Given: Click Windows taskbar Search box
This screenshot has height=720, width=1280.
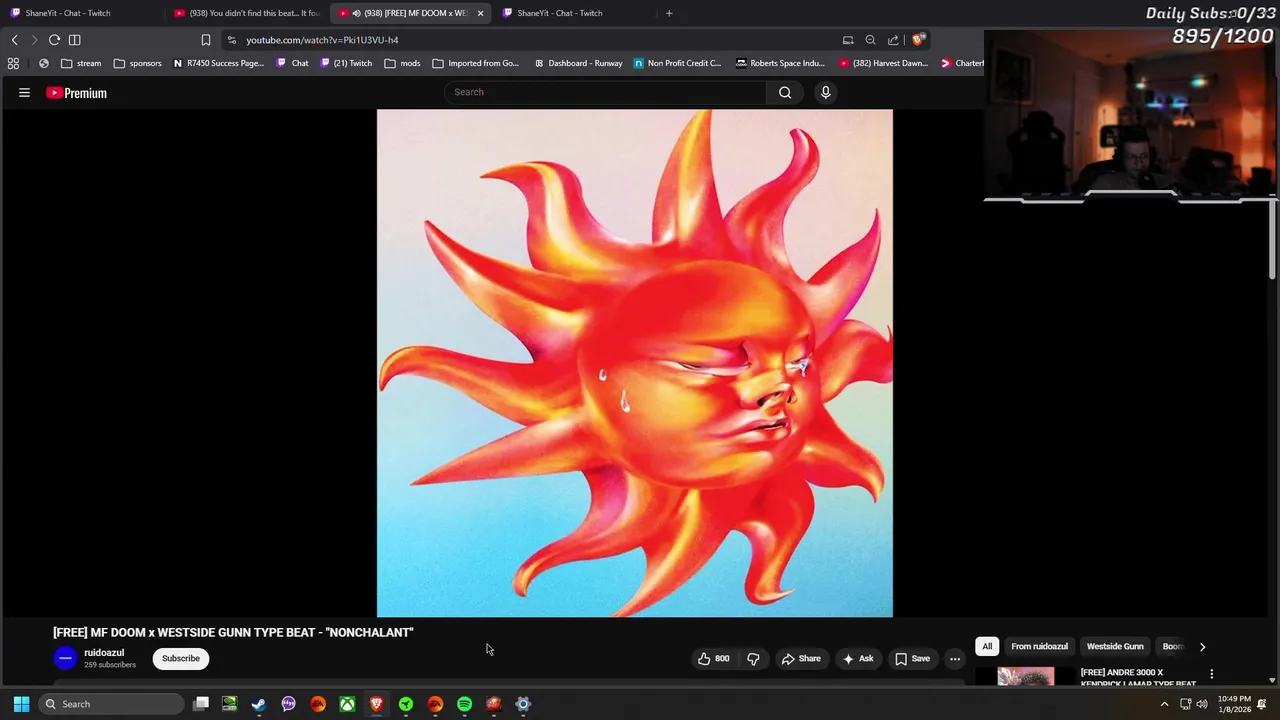Looking at the screenshot, I should (x=112, y=704).
